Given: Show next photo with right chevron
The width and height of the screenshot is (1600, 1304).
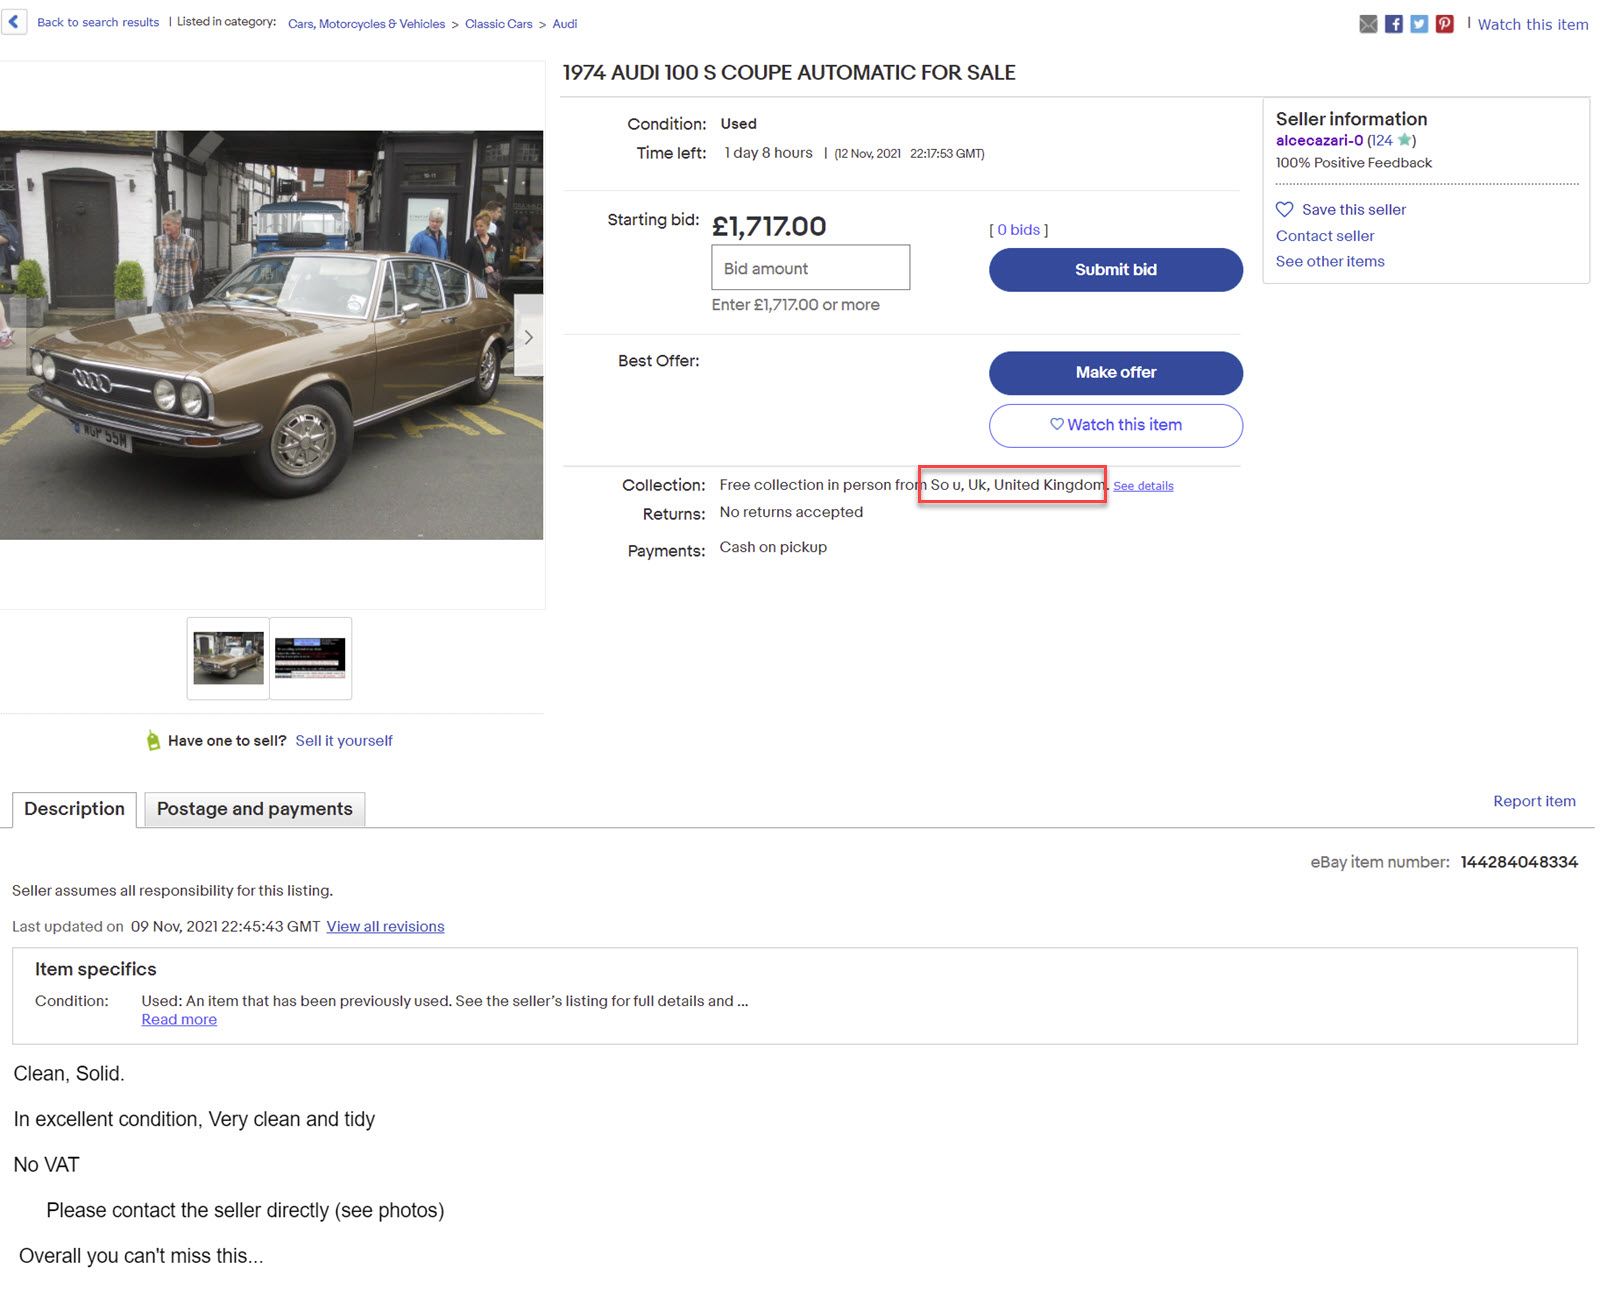Looking at the screenshot, I should pyautogui.click(x=528, y=337).
